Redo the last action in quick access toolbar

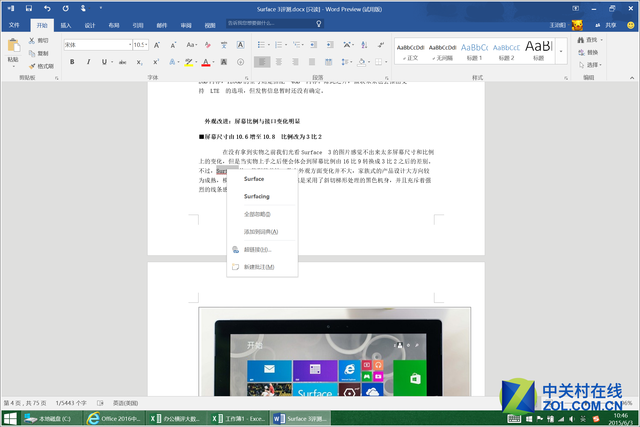tap(65, 8)
